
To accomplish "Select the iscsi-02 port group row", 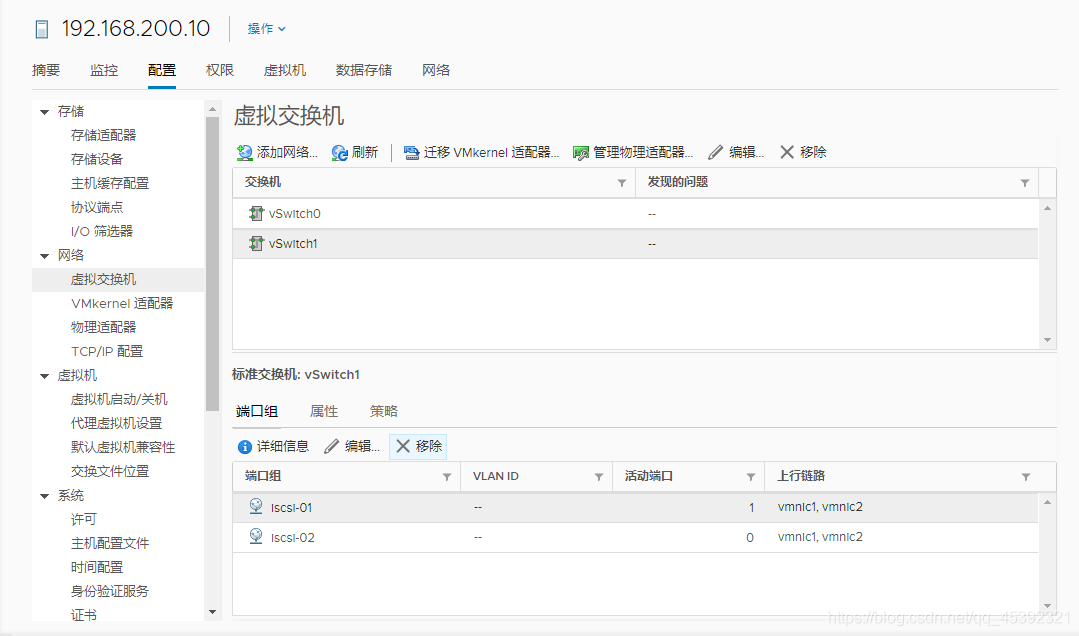I will point(635,538).
